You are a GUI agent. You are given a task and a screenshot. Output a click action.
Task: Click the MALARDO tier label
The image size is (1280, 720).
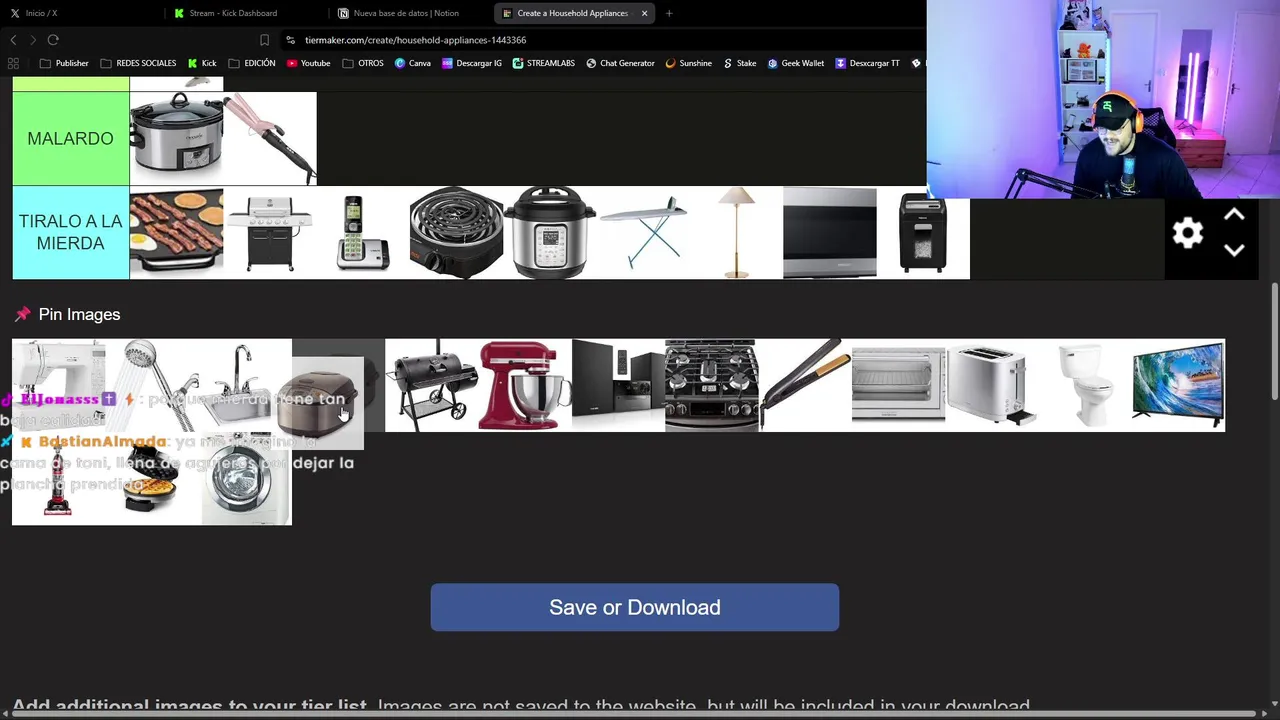(x=71, y=138)
